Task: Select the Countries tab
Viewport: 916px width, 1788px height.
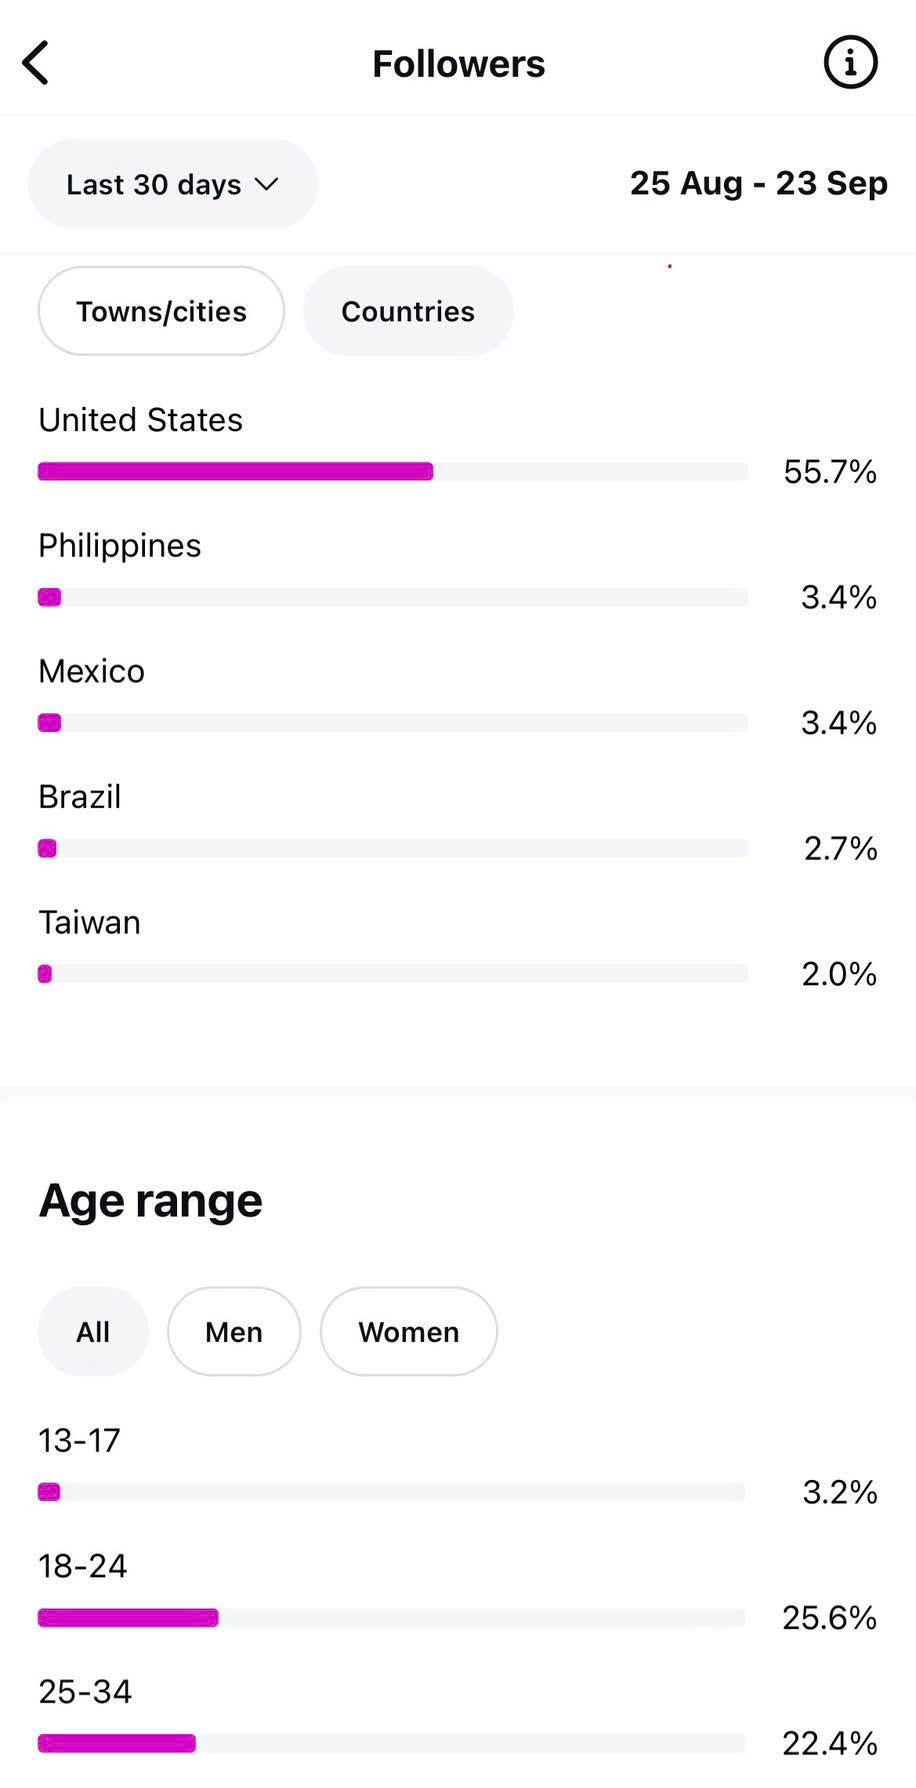Action: 408,311
